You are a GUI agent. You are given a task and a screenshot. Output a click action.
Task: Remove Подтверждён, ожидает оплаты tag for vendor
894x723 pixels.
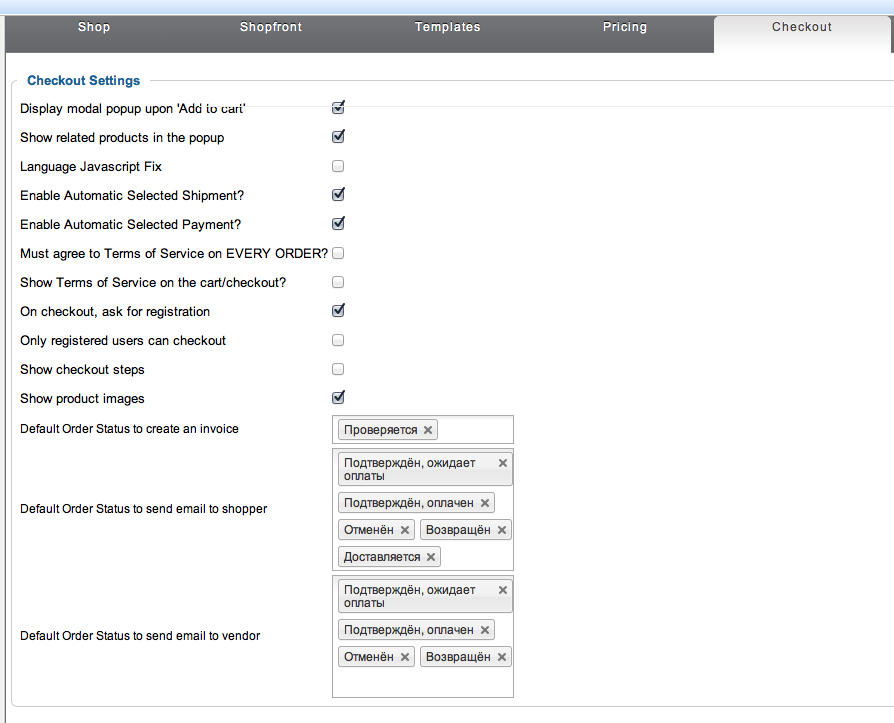[x=503, y=590]
